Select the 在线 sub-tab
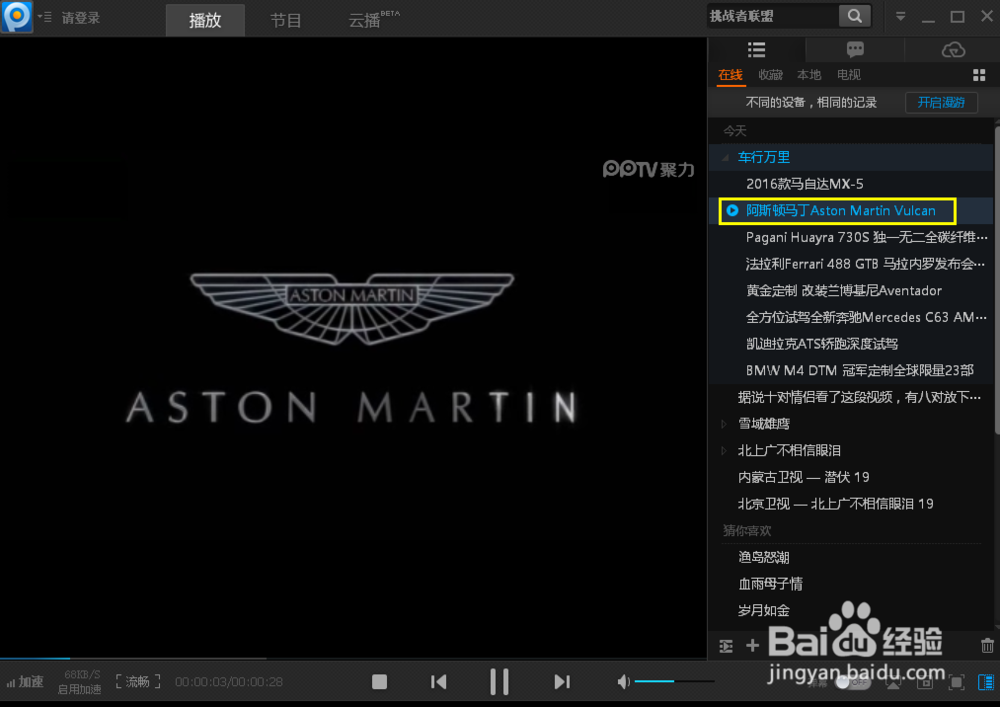 tap(730, 75)
